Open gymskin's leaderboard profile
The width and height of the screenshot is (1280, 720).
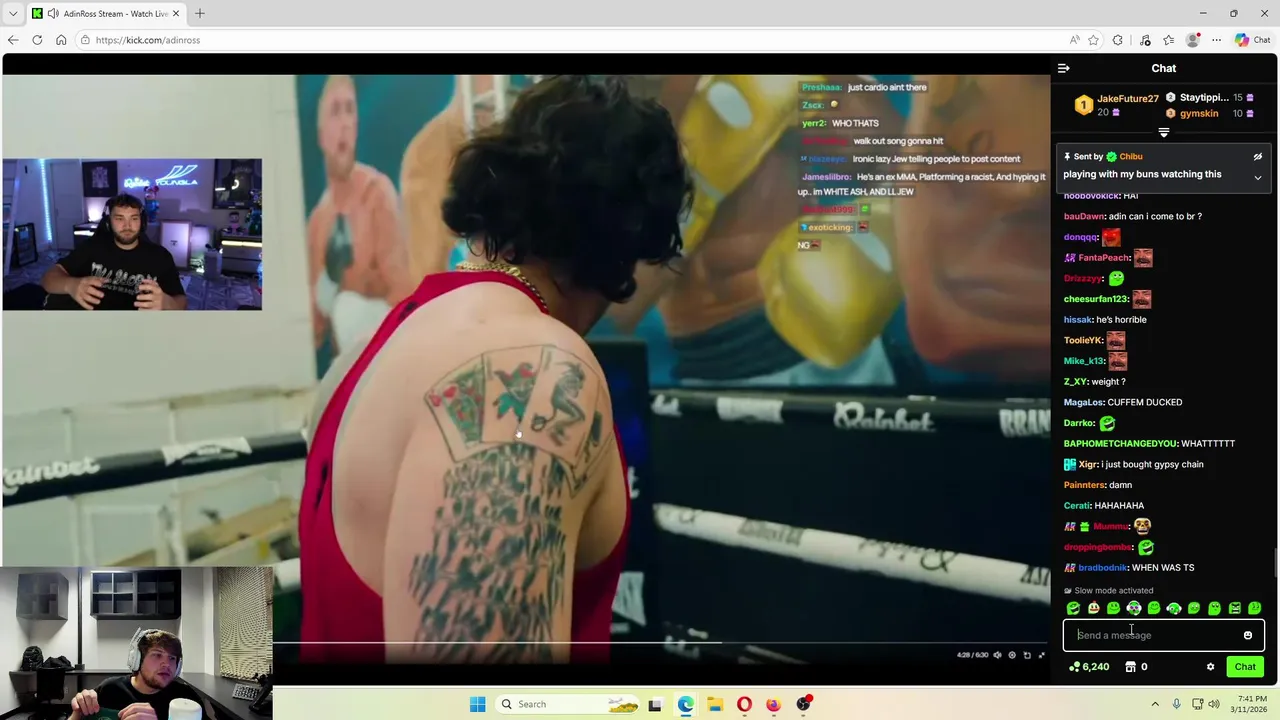pyautogui.click(x=1199, y=114)
